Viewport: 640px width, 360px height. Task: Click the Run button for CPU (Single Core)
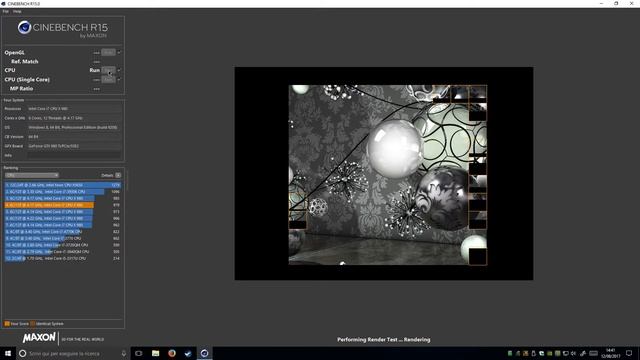click(108, 80)
